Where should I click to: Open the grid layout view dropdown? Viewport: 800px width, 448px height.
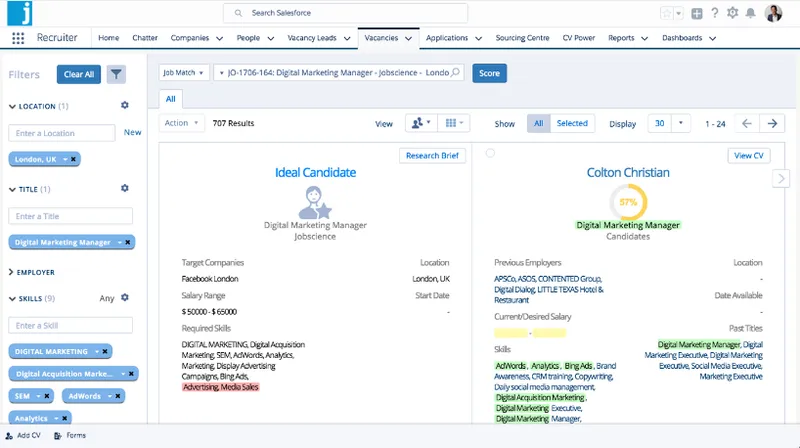coord(454,123)
